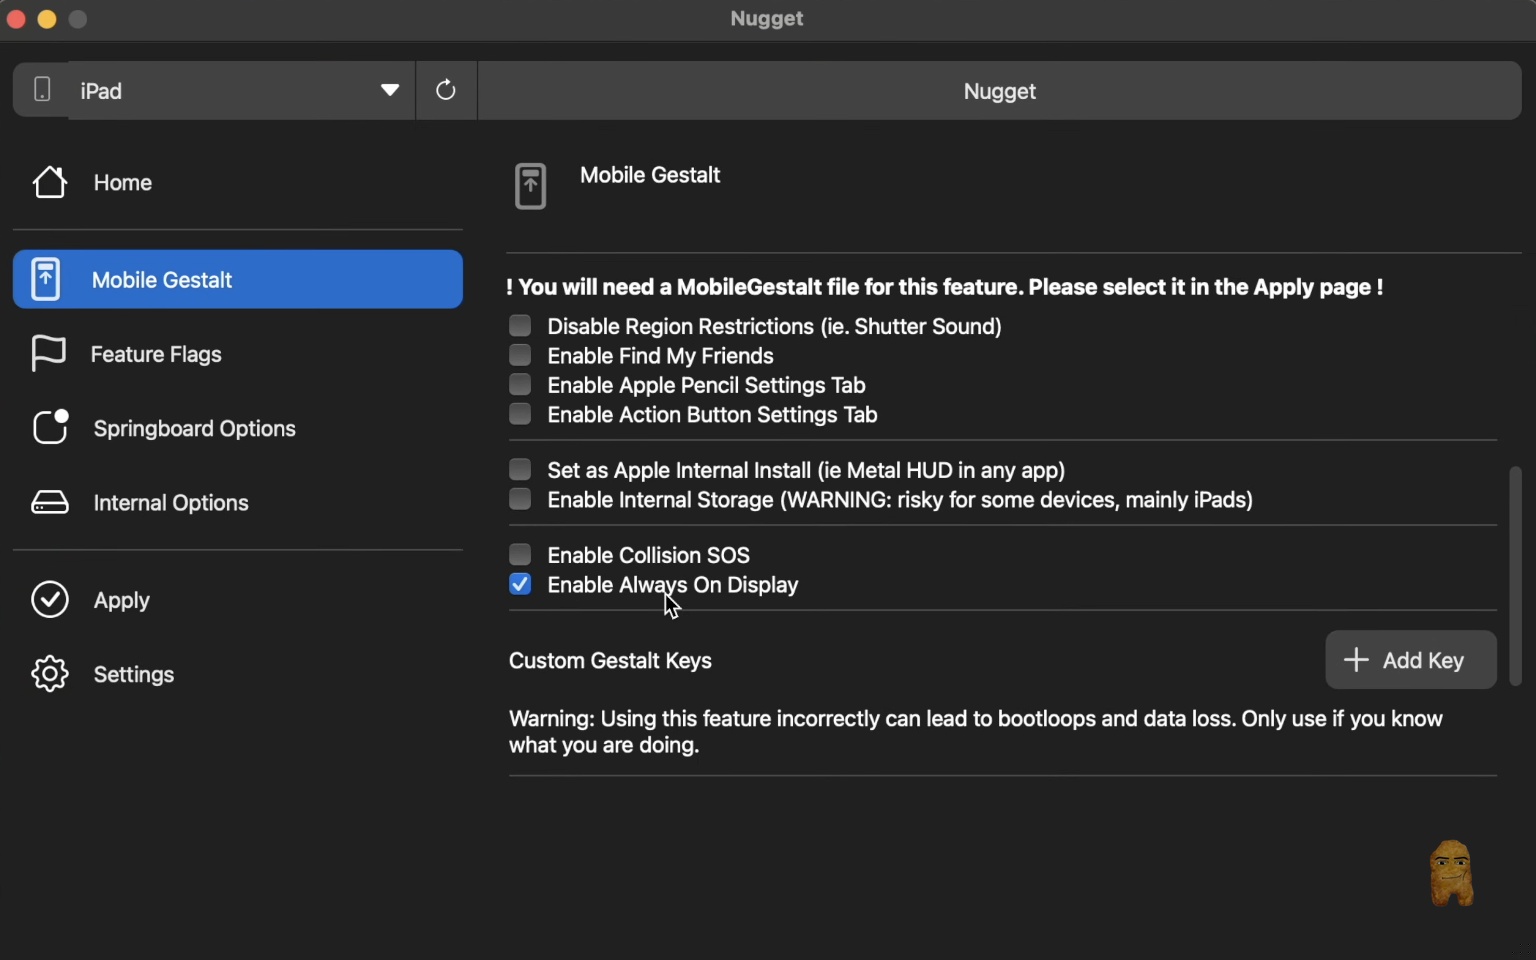The height and width of the screenshot is (960, 1536).
Task: Click the Home house icon in sidebar
Action: [49, 182]
